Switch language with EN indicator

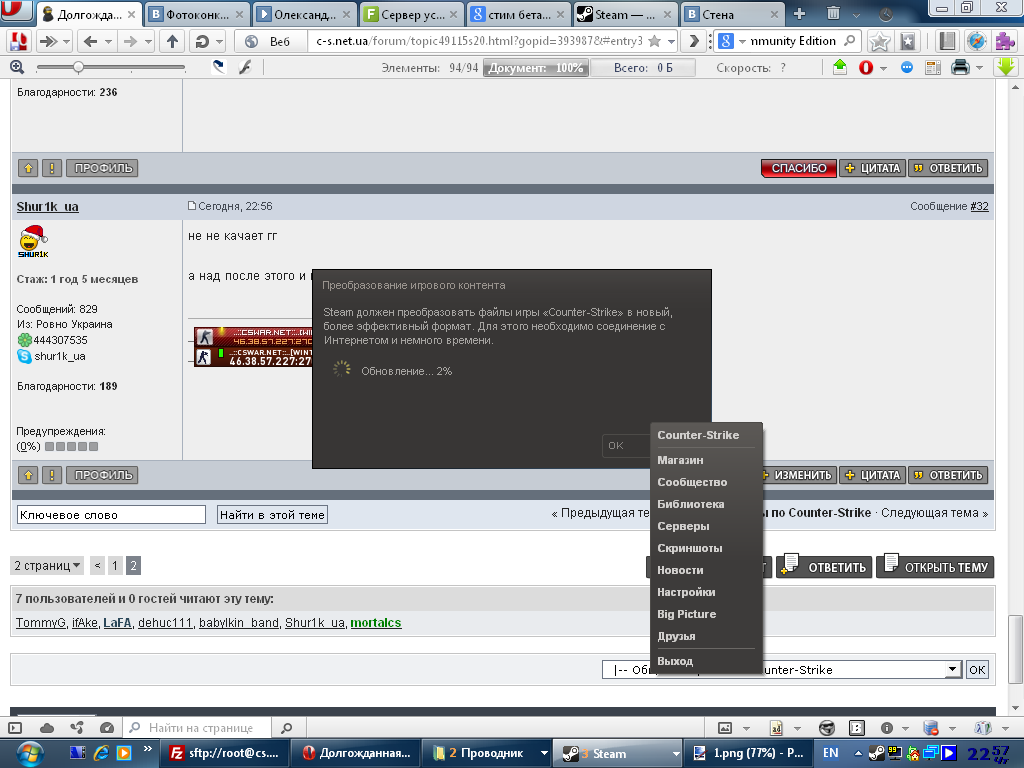tap(830, 753)
